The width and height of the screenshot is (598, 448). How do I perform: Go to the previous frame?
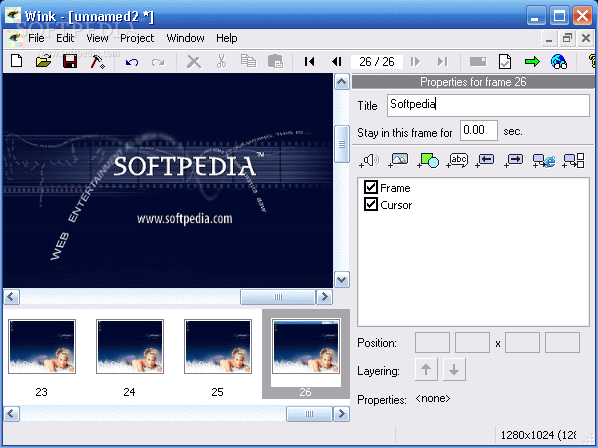[336, 61]
